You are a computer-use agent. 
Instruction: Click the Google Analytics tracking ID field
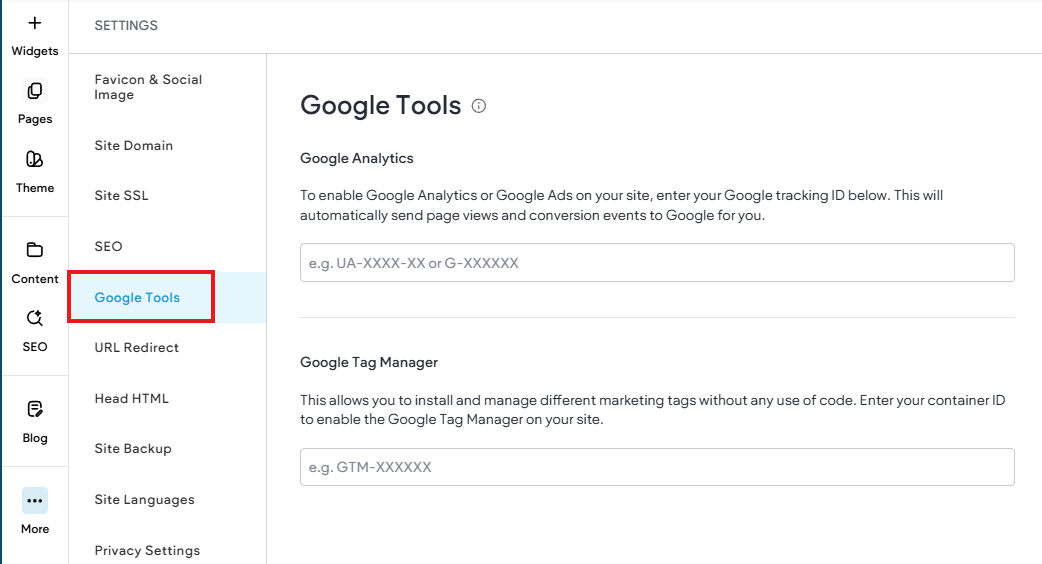tap(657, 262)
